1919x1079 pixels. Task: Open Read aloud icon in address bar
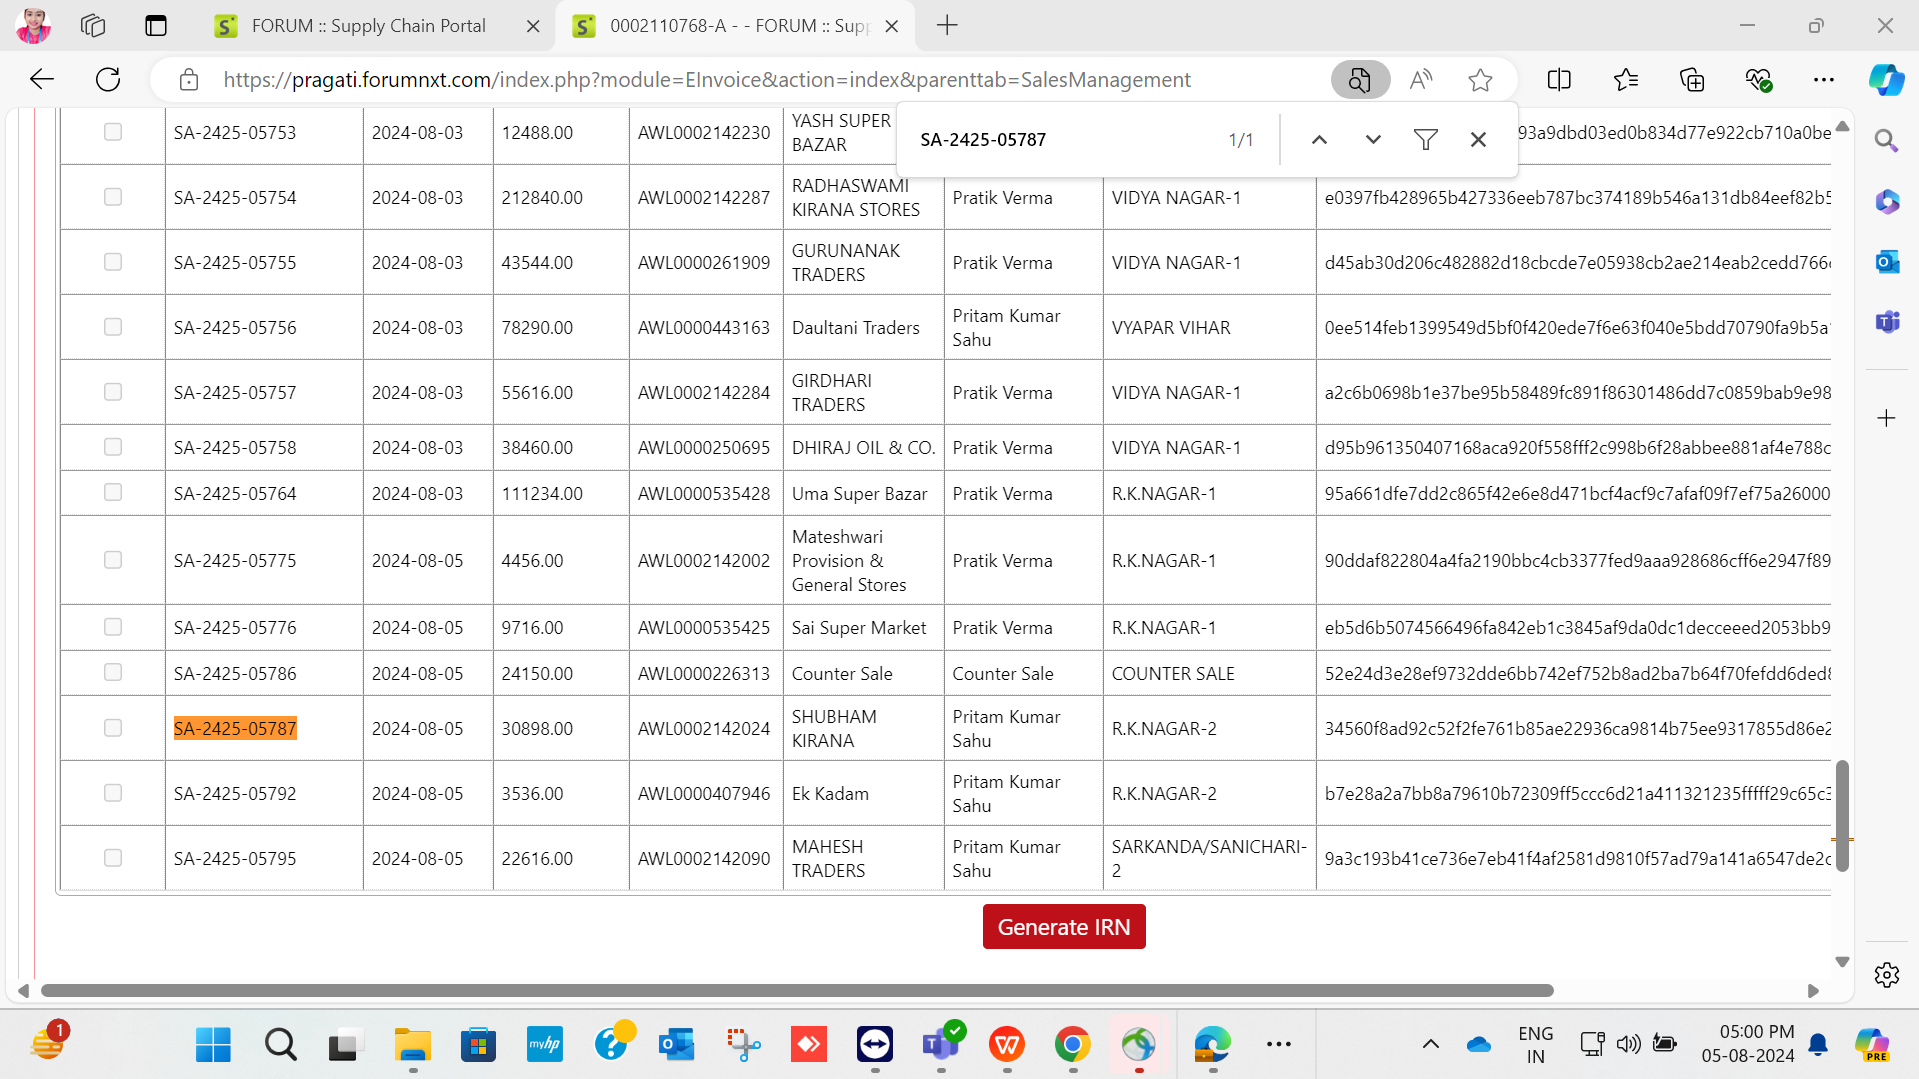[1420, 80]
